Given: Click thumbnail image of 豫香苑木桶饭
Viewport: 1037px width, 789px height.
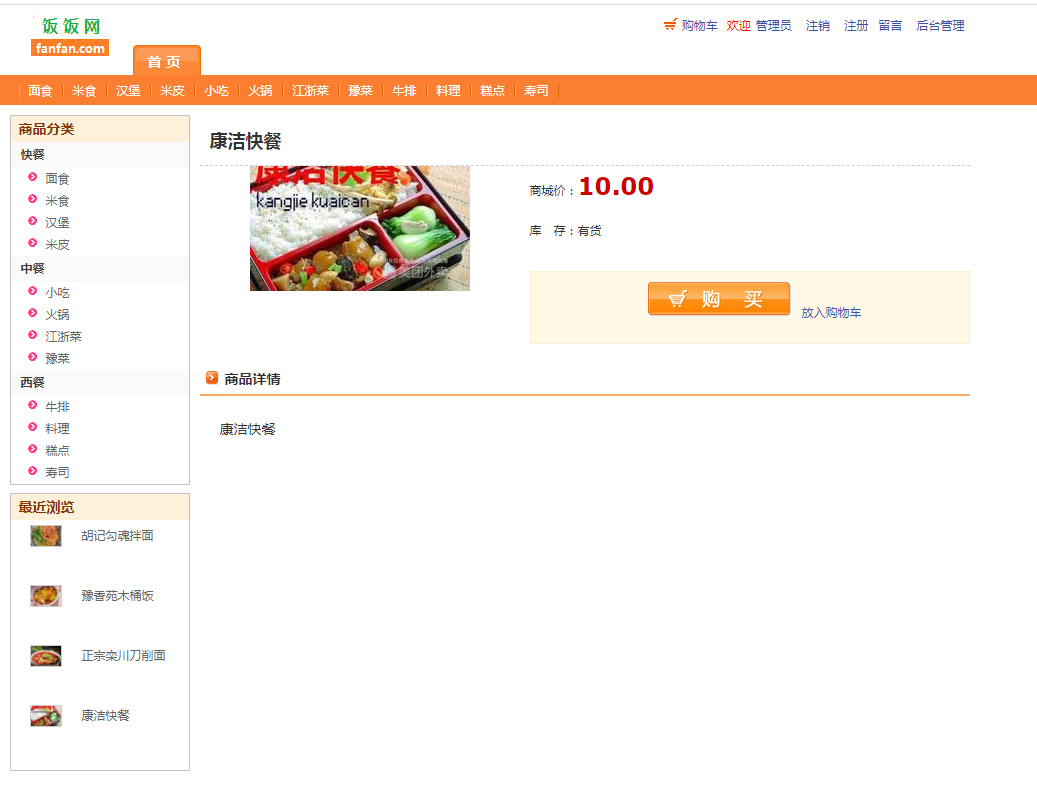Looking at the screenshot, I should pyautogui.click(x=46, y=596).
